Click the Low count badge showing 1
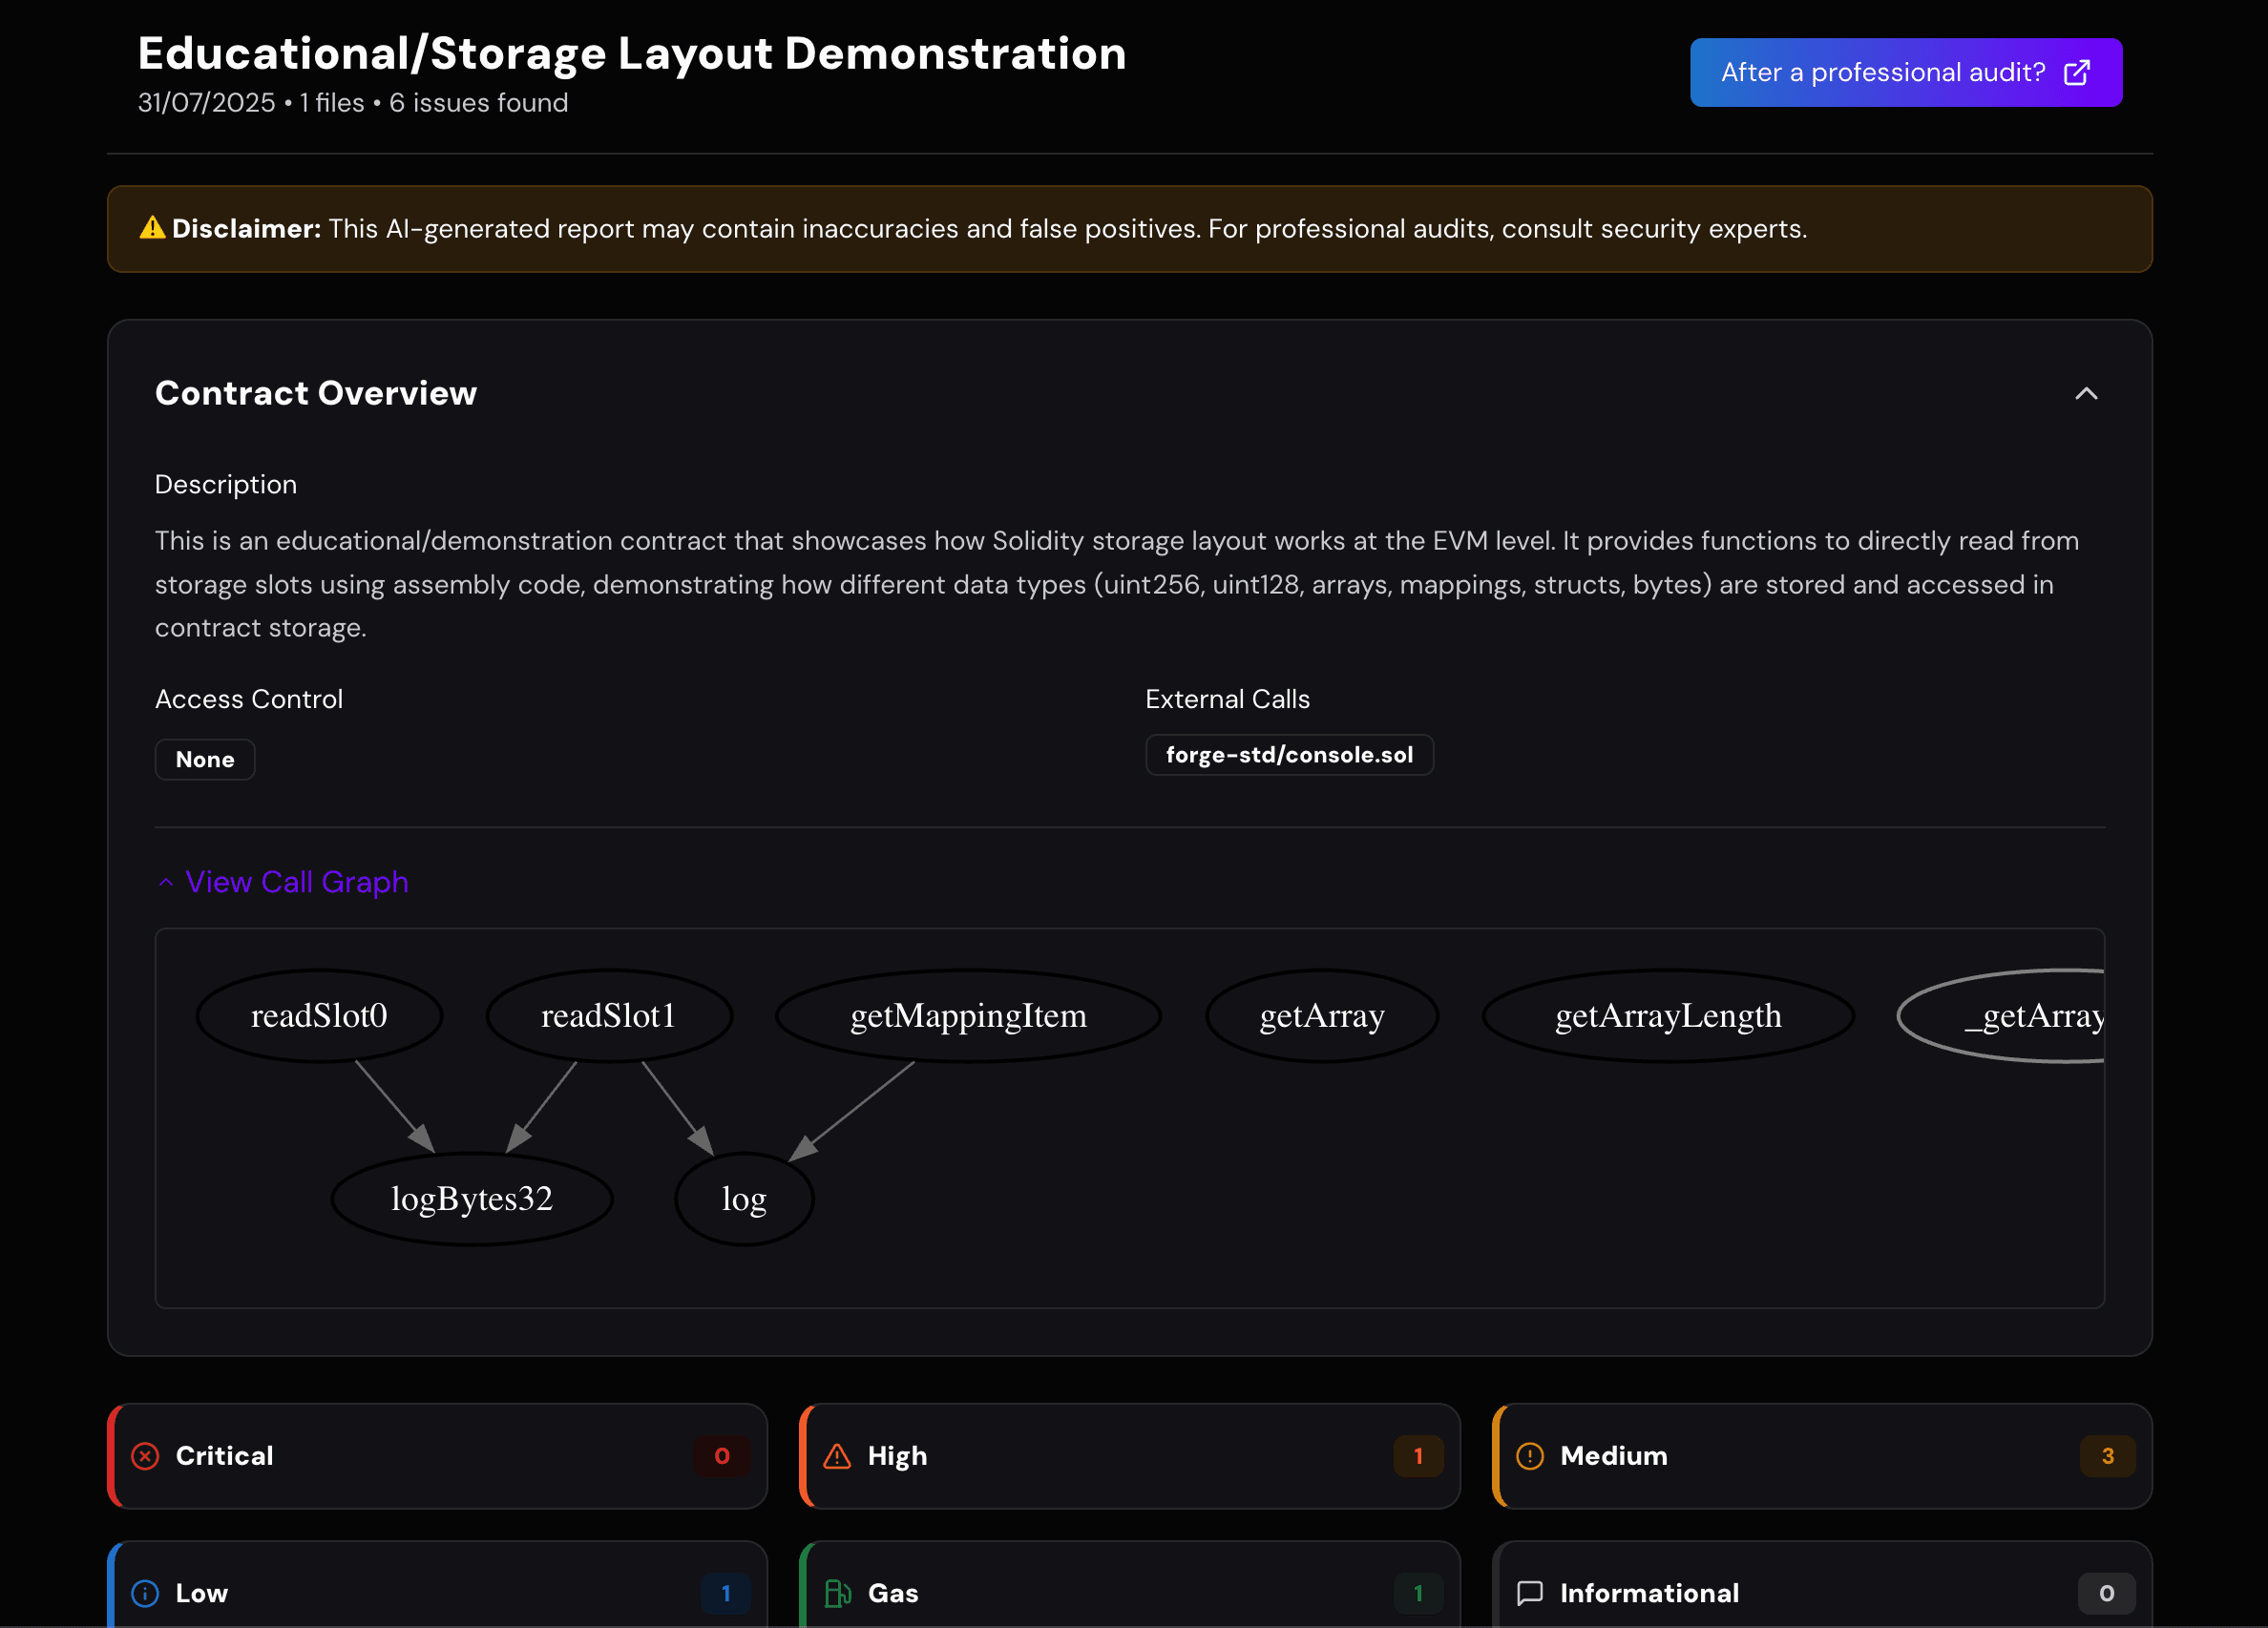2268x1628 pixels. pos(726,1593)
